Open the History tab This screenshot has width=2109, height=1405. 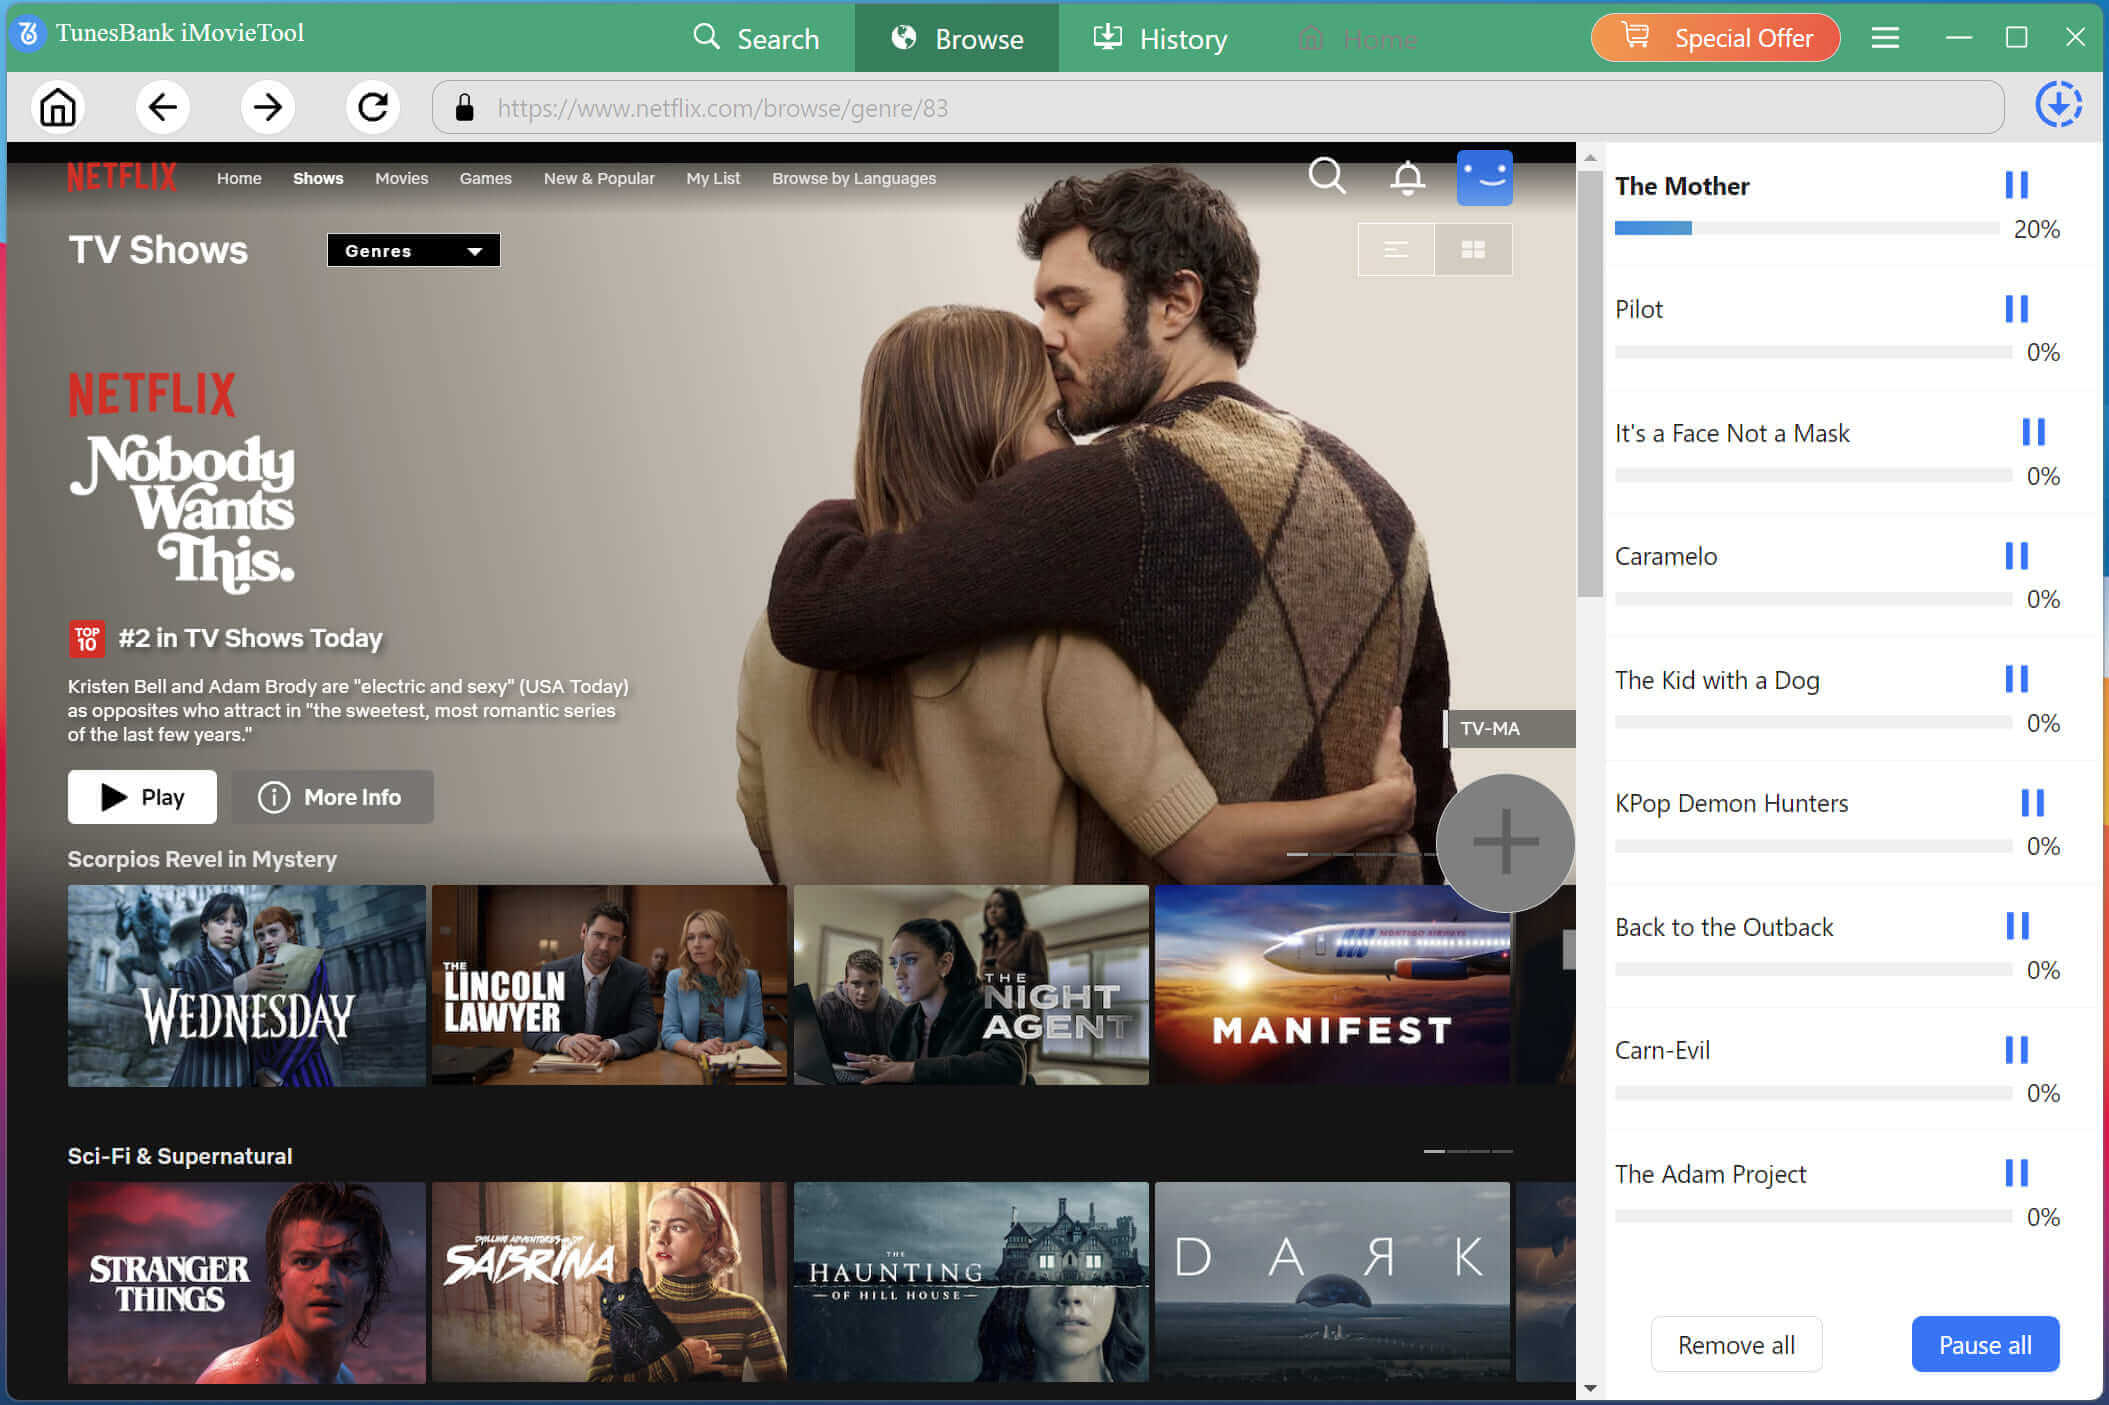click(x=1160, y=38)
